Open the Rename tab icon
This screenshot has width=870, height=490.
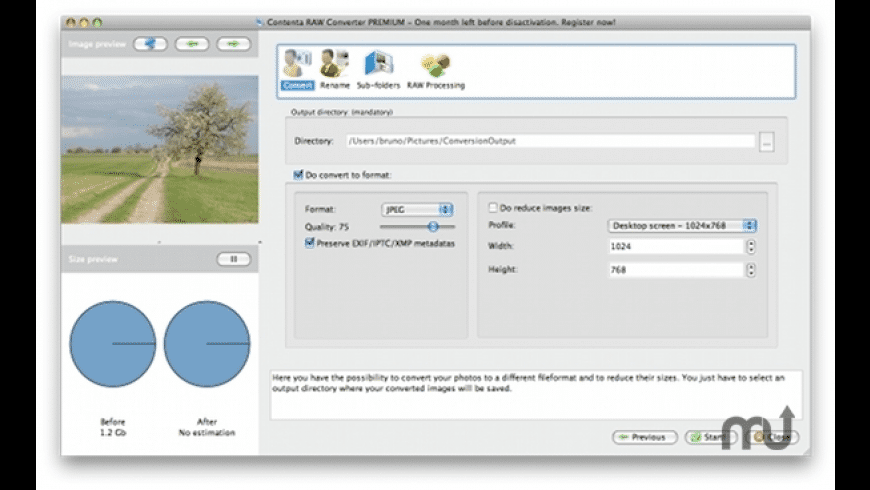335,69
